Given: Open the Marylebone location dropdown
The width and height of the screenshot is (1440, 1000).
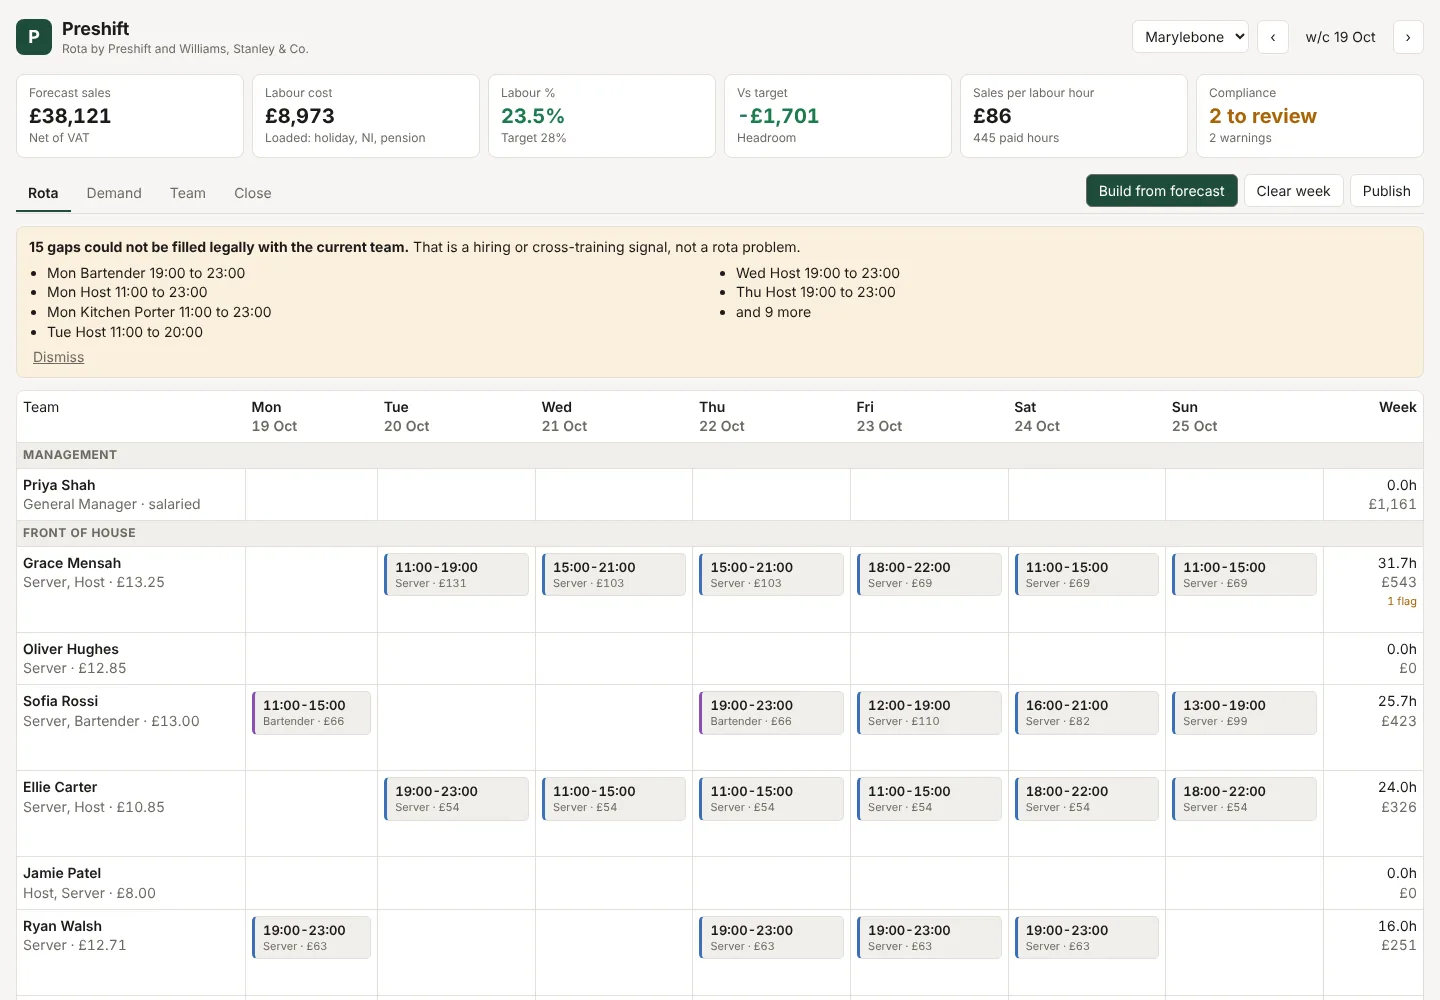Looking at the screenshot, I should click(x=1190, y=37).
